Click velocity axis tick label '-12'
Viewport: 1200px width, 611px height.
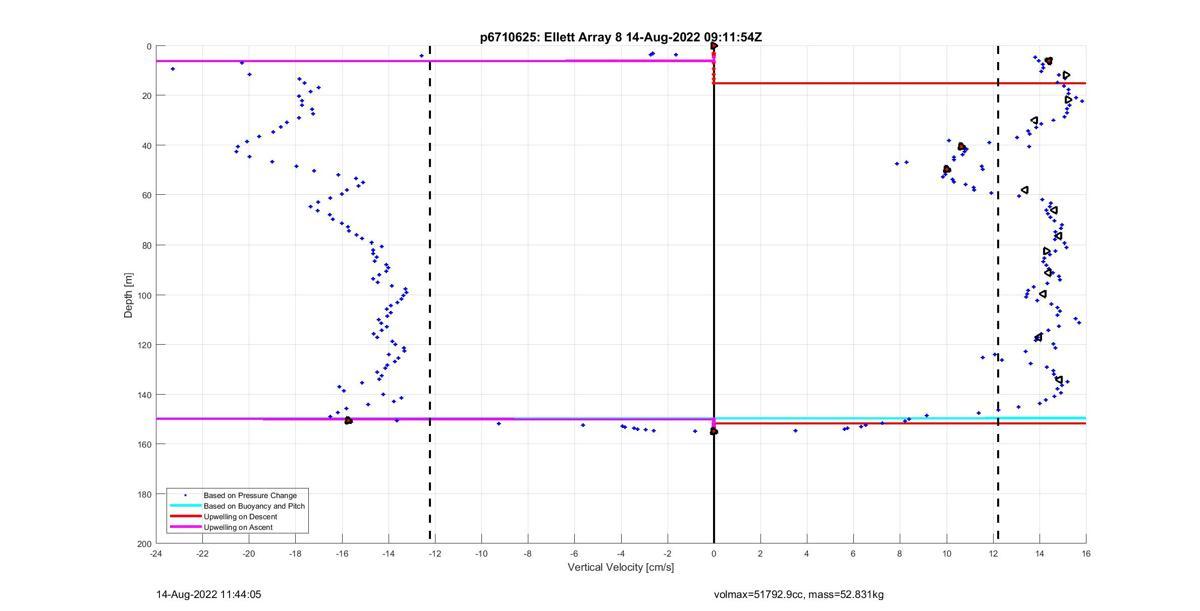point(435,553)
